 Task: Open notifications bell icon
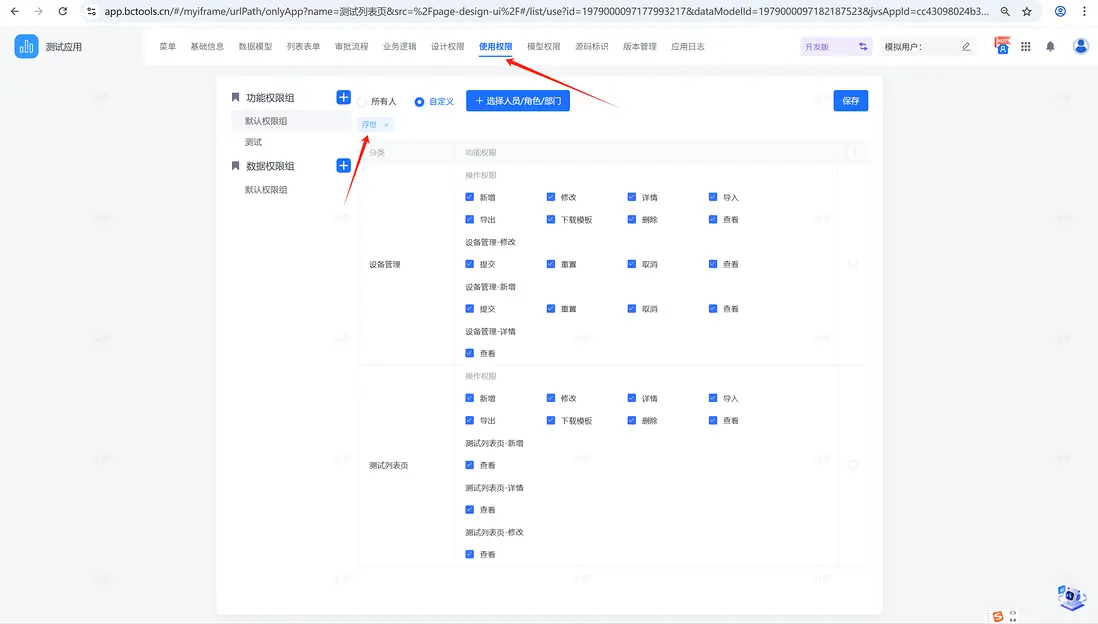tap(1050, 46)
